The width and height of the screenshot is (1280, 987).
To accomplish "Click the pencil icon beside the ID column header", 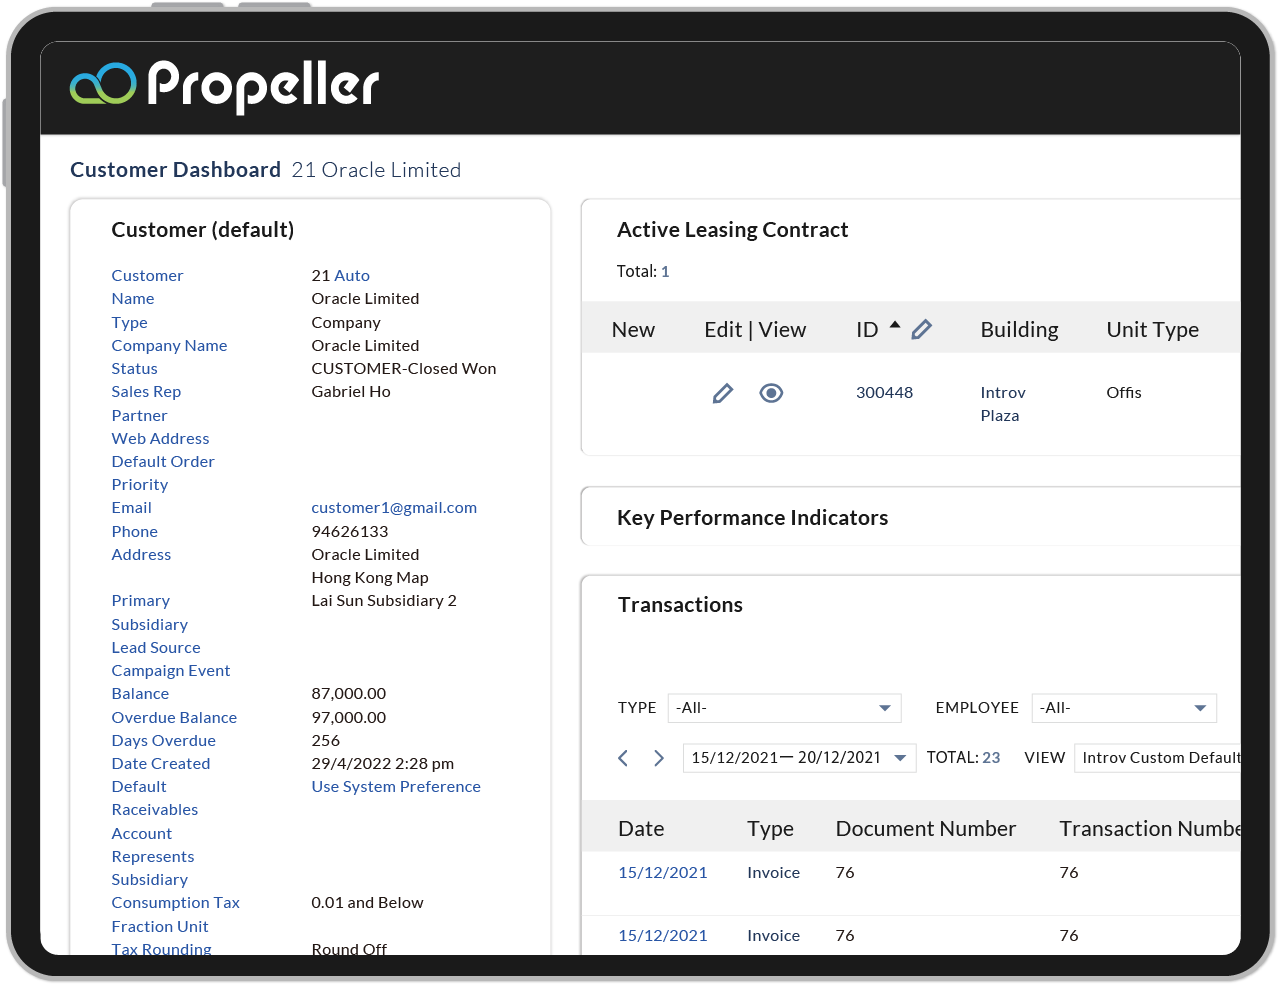I will (x=921, y=328).
